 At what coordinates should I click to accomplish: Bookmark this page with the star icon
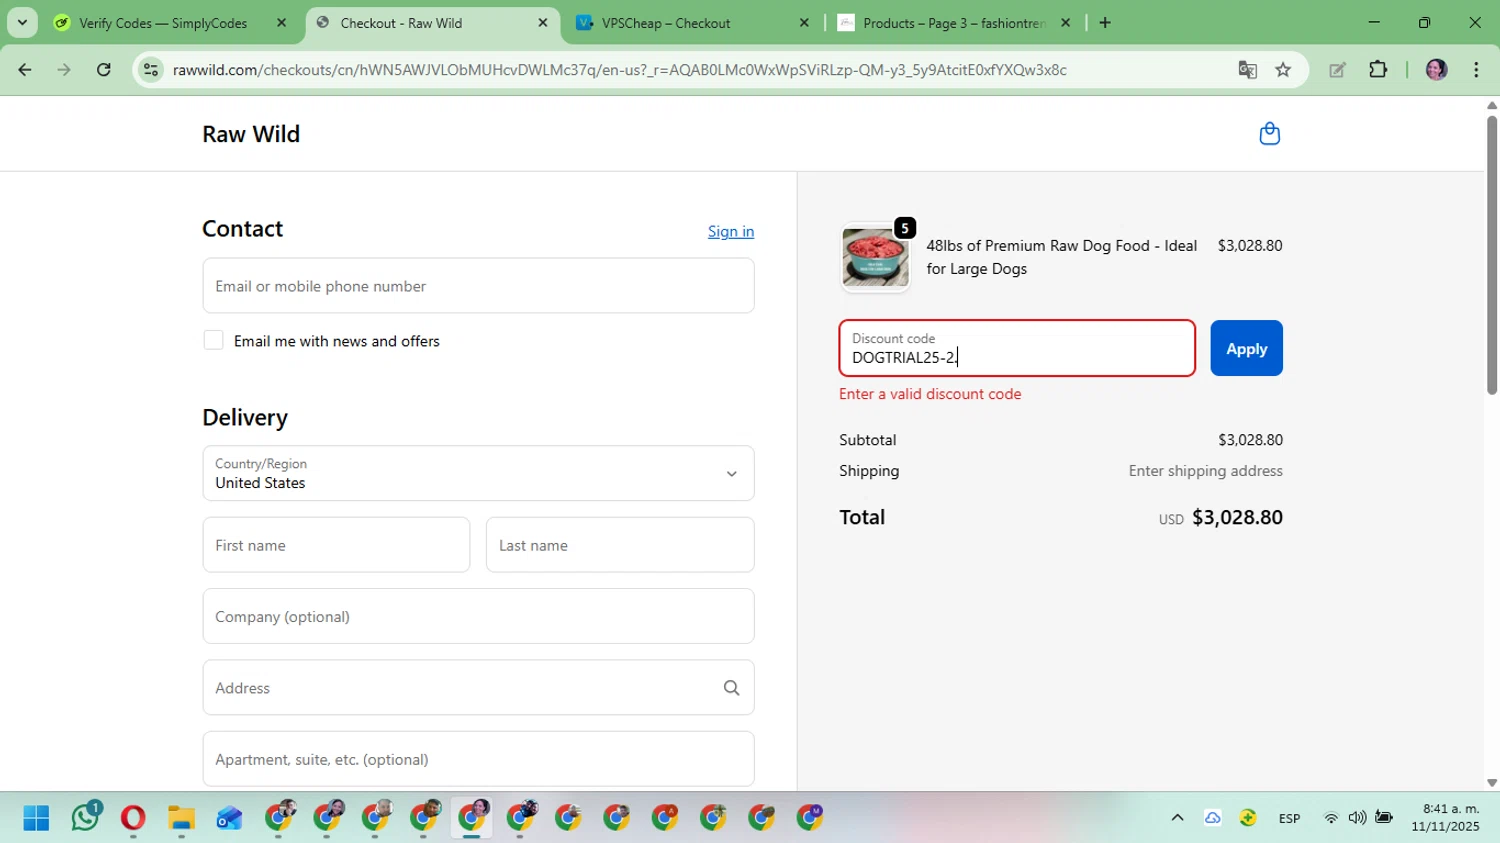pos(1283,69)
